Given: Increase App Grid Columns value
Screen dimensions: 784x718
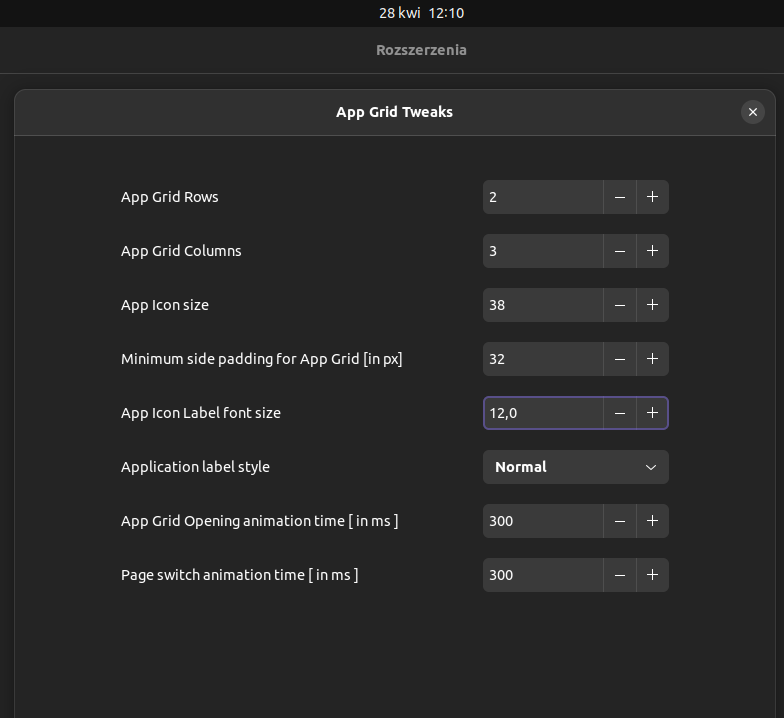Looking at the screenshot, I should coord(652,251).
